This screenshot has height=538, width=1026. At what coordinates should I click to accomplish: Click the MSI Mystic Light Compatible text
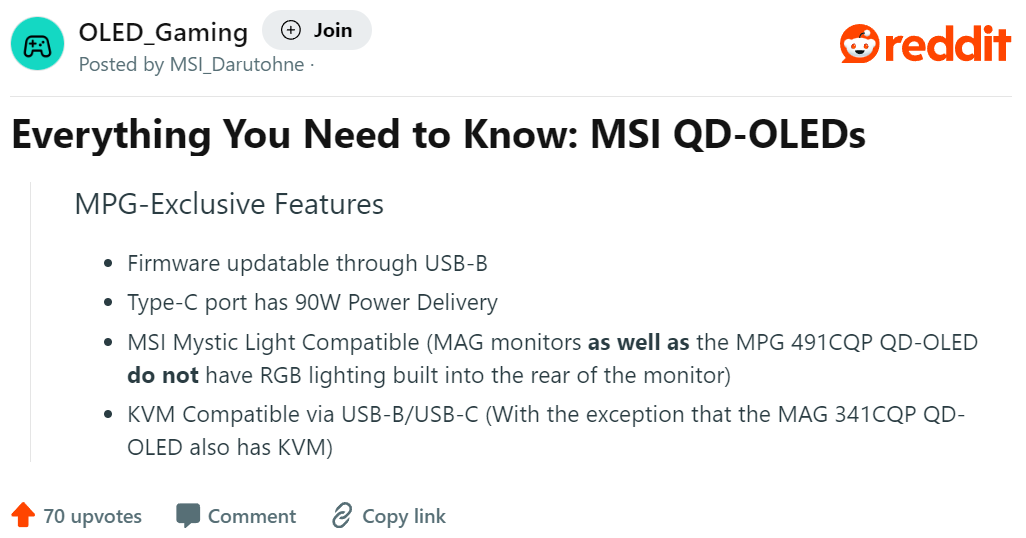pos(273,342)
